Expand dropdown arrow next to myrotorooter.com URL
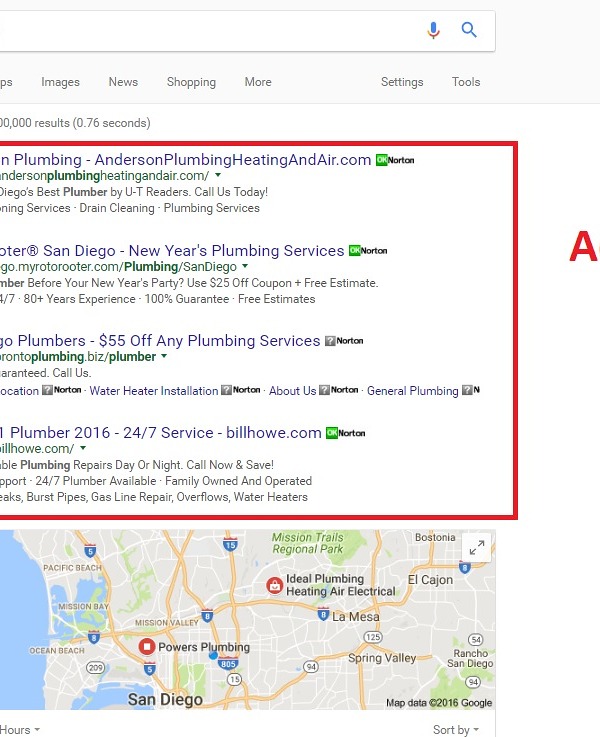The width and height of the screenshot is (600, 737). [245, 266]
